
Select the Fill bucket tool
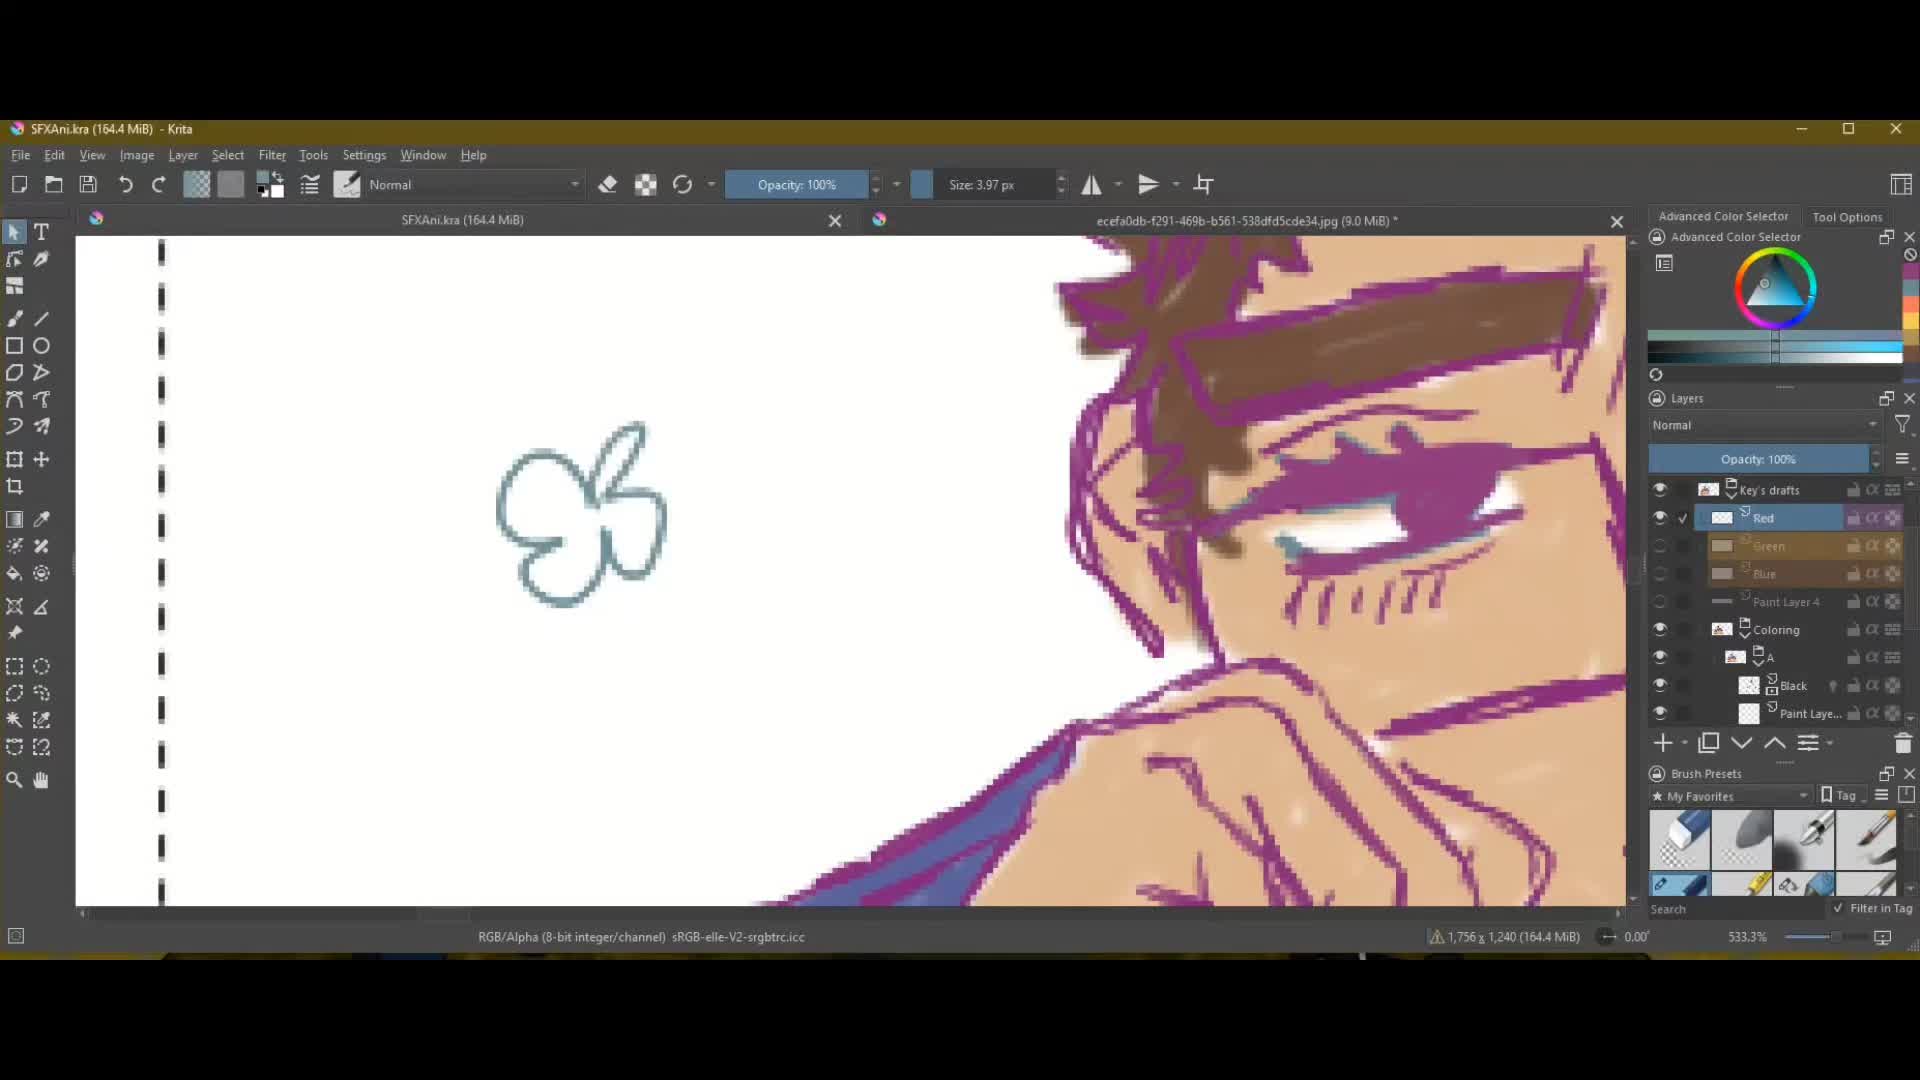click(x=15, y=574)
